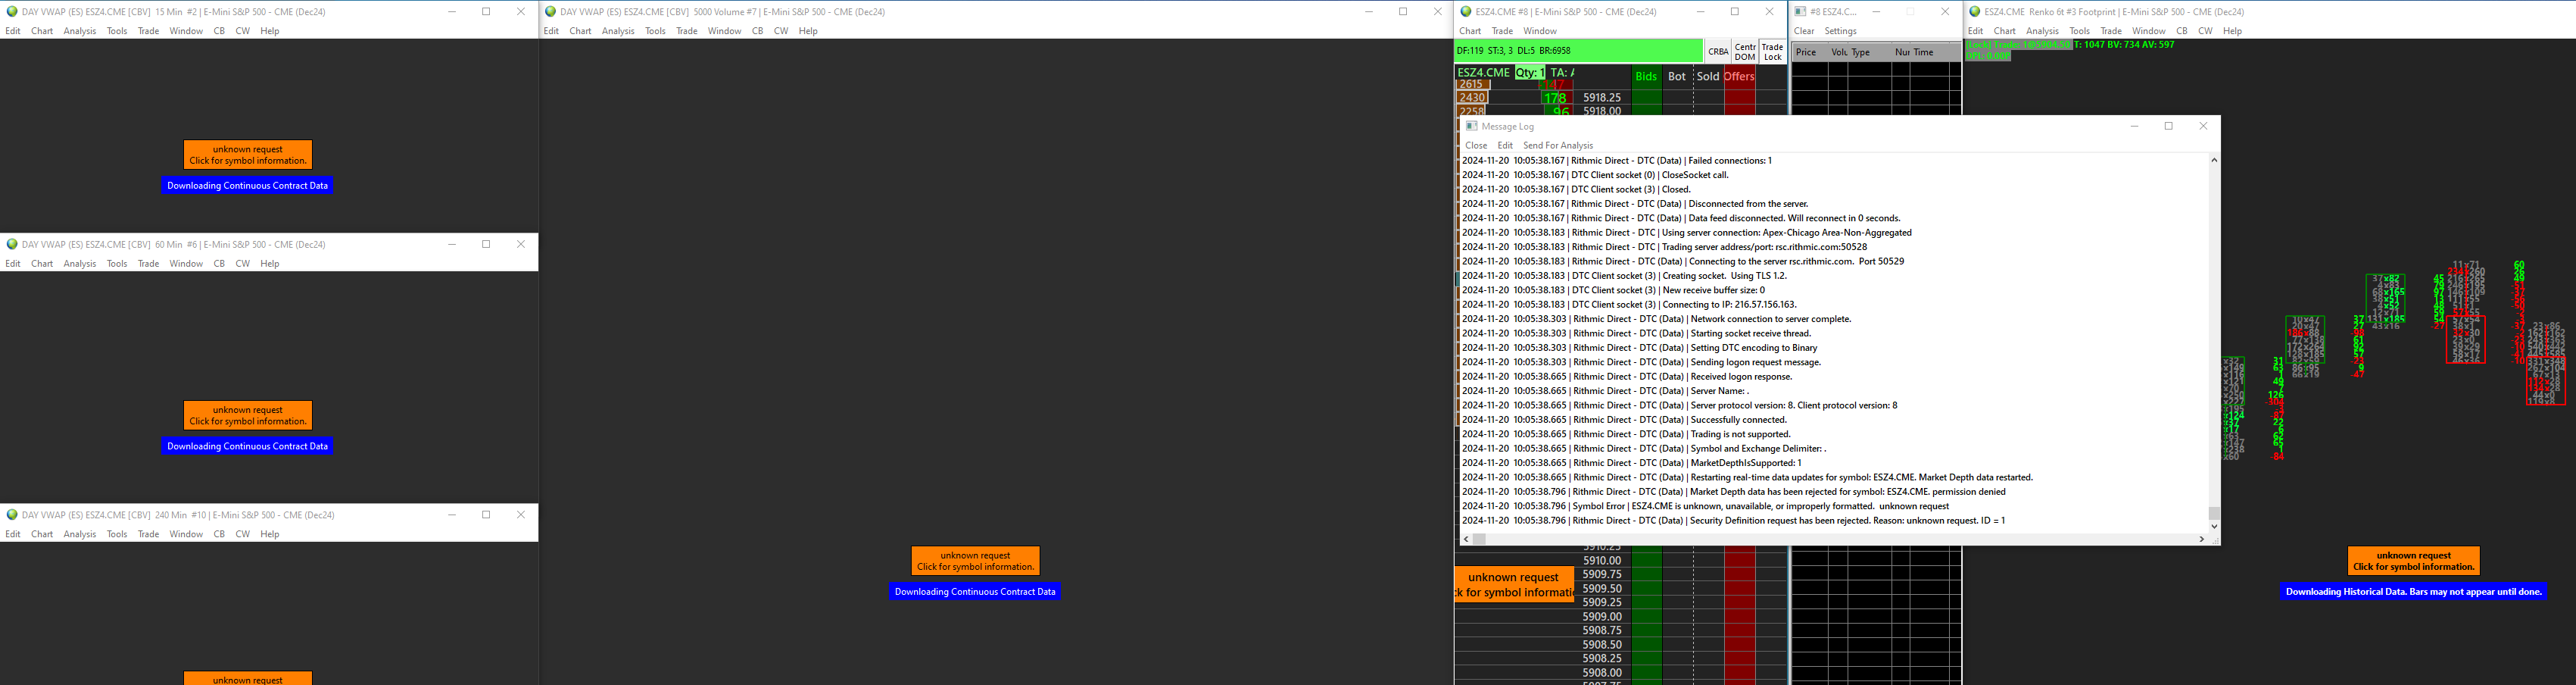Click the globe icon of the 15 Min chart window

[x=12, y=12]
